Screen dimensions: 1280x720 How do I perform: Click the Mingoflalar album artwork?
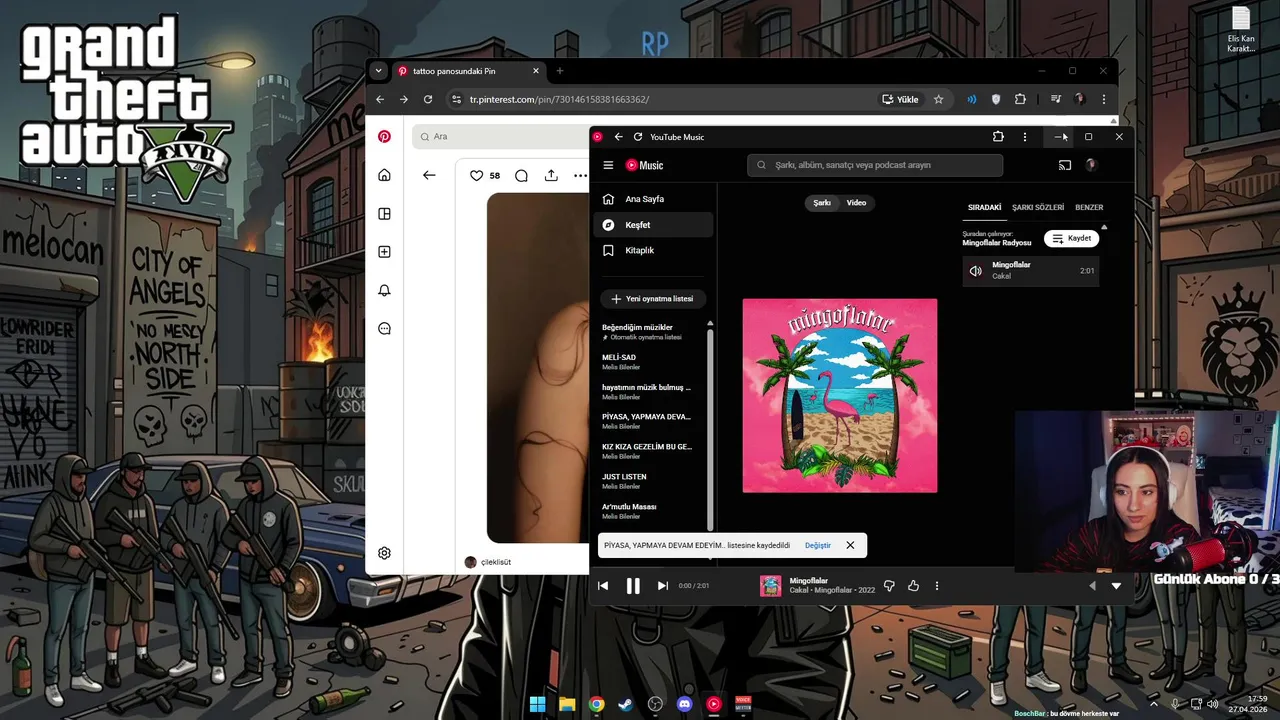click(840, 395)
